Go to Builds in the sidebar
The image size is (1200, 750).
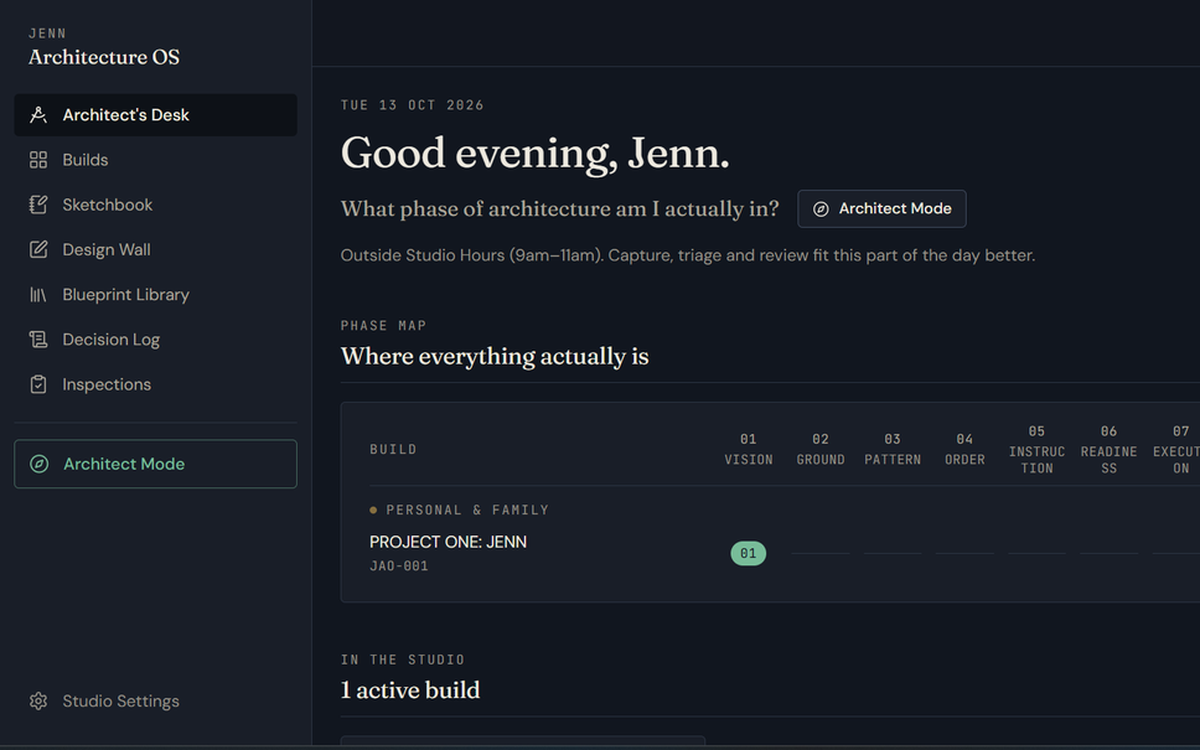(155, 160)
